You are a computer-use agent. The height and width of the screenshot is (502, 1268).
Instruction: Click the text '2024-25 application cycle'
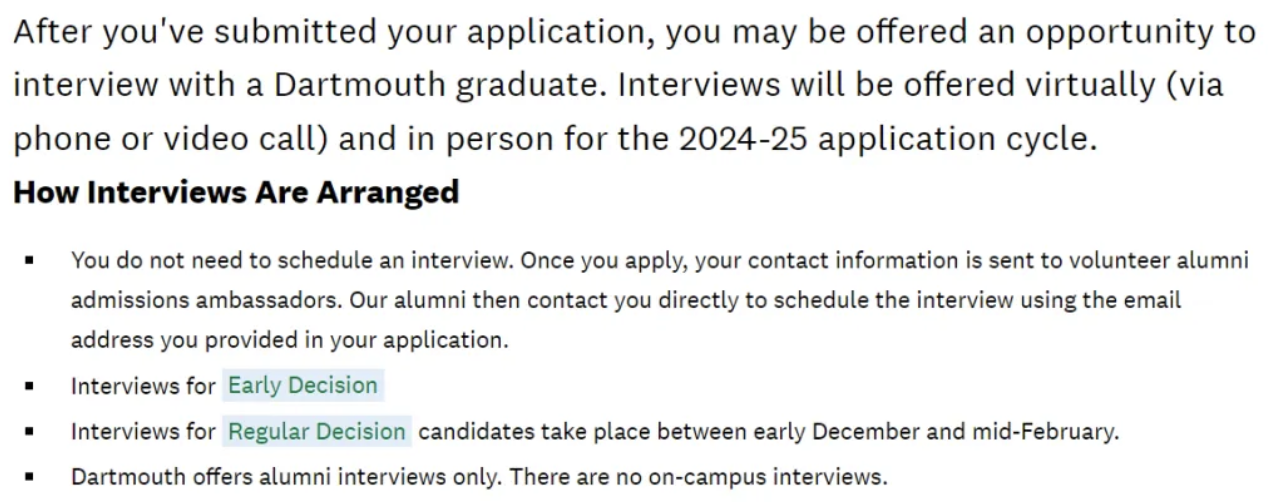886,138
